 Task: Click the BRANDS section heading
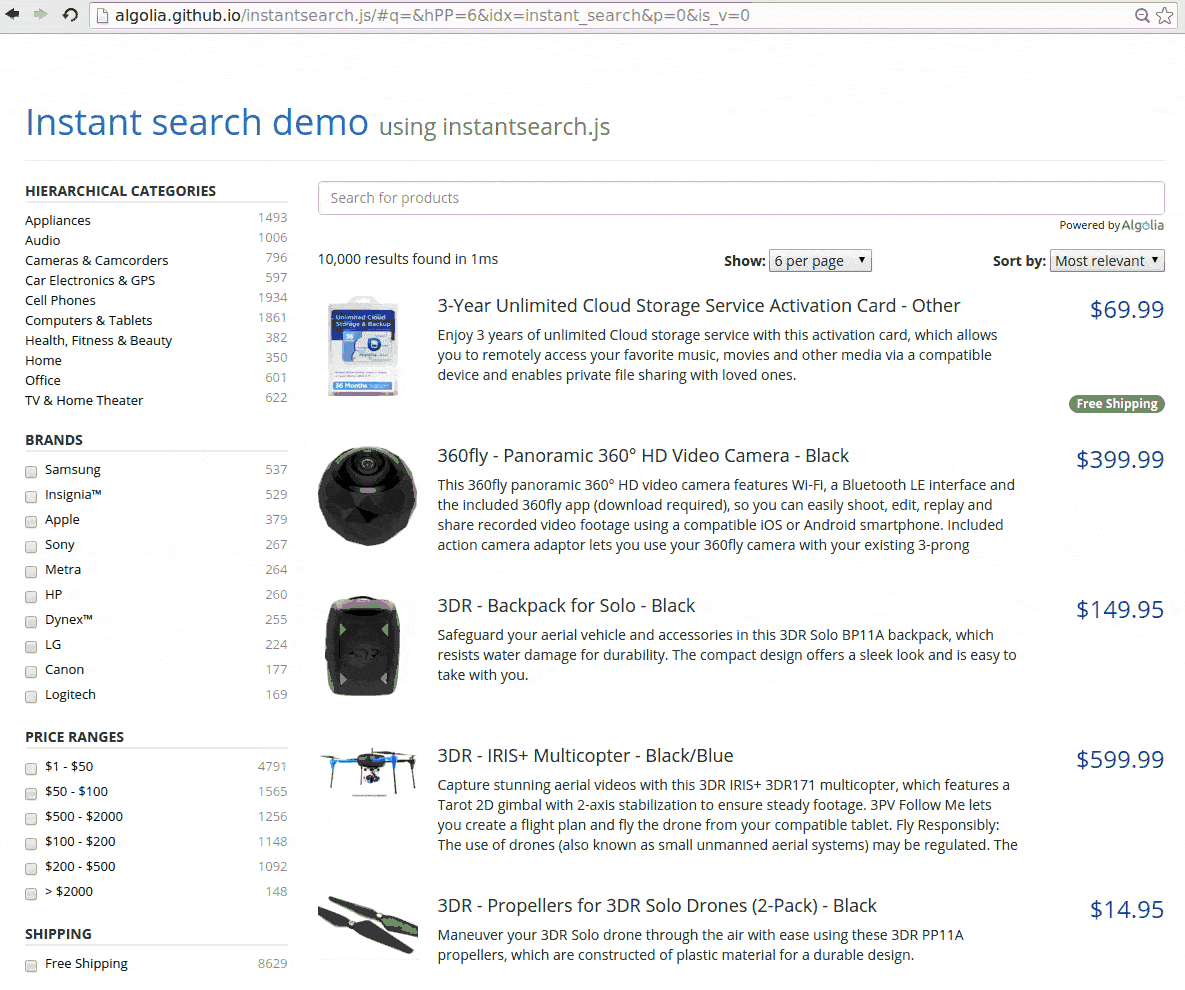click(x=54, y=440)
